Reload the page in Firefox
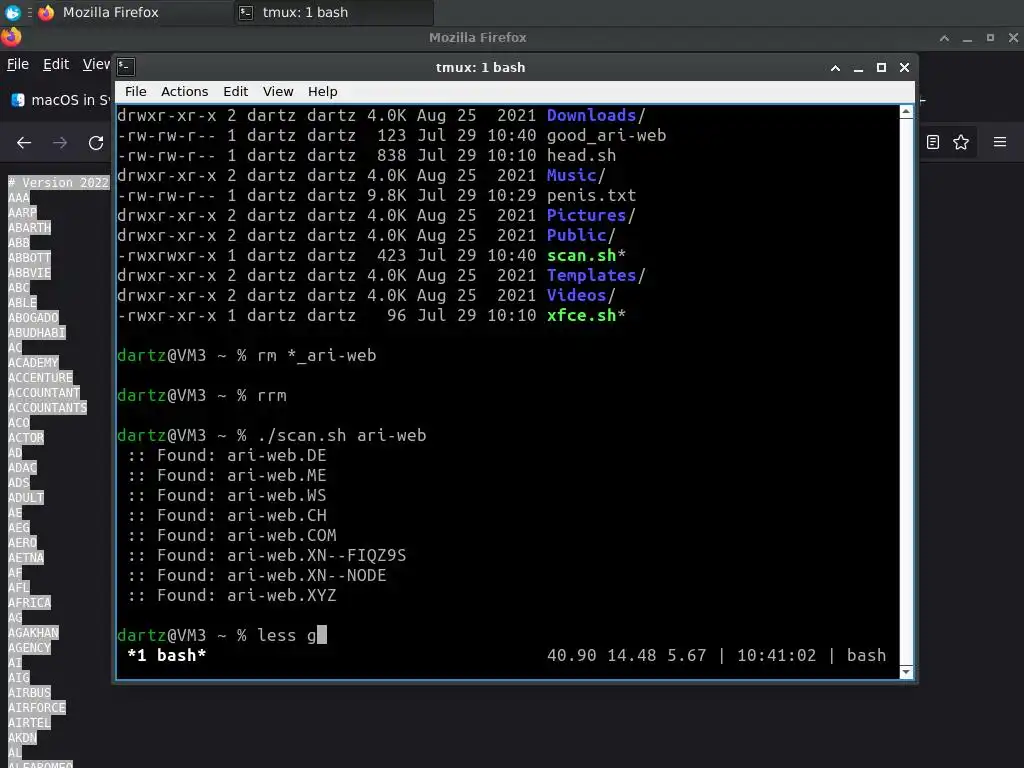 [x=96, y=142]
